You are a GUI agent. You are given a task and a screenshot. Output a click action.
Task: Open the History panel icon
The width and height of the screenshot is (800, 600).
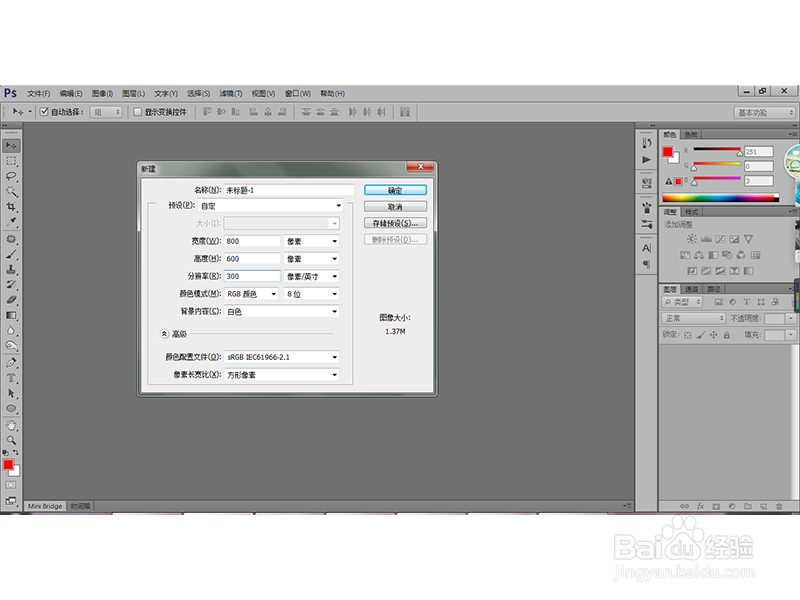pos(646,143)
